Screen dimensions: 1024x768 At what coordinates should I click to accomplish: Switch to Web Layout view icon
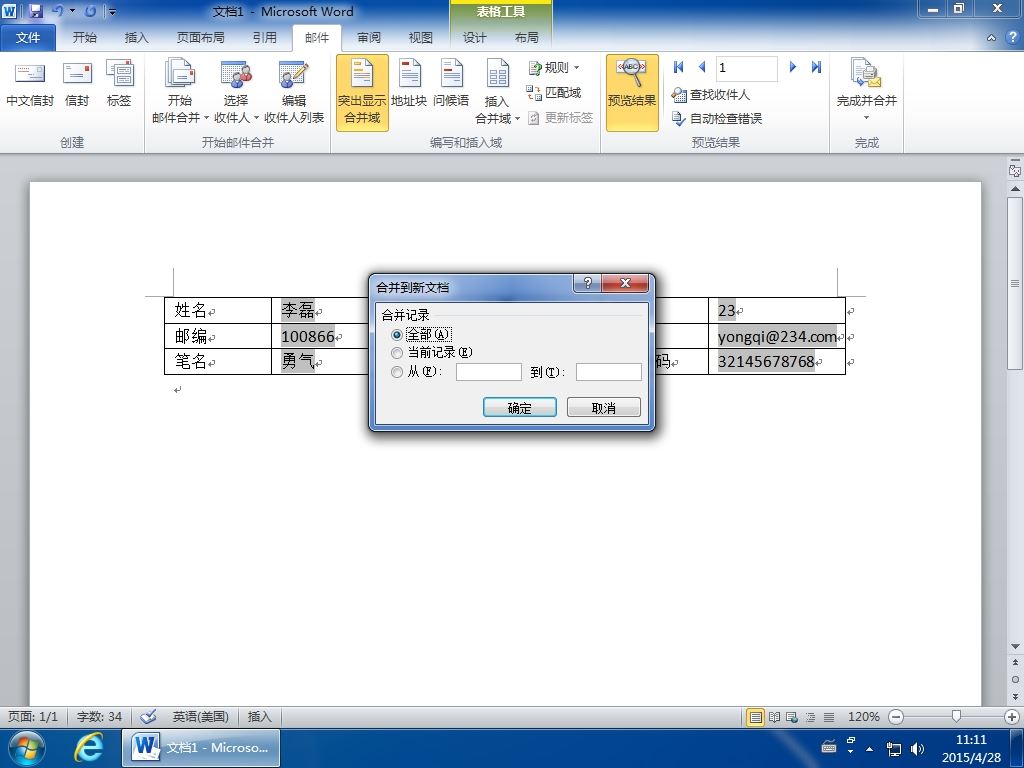(792, 717)
